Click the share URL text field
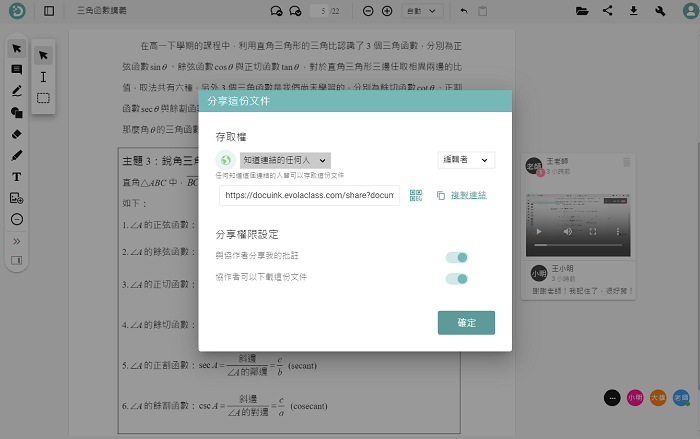 click(309, 196)
